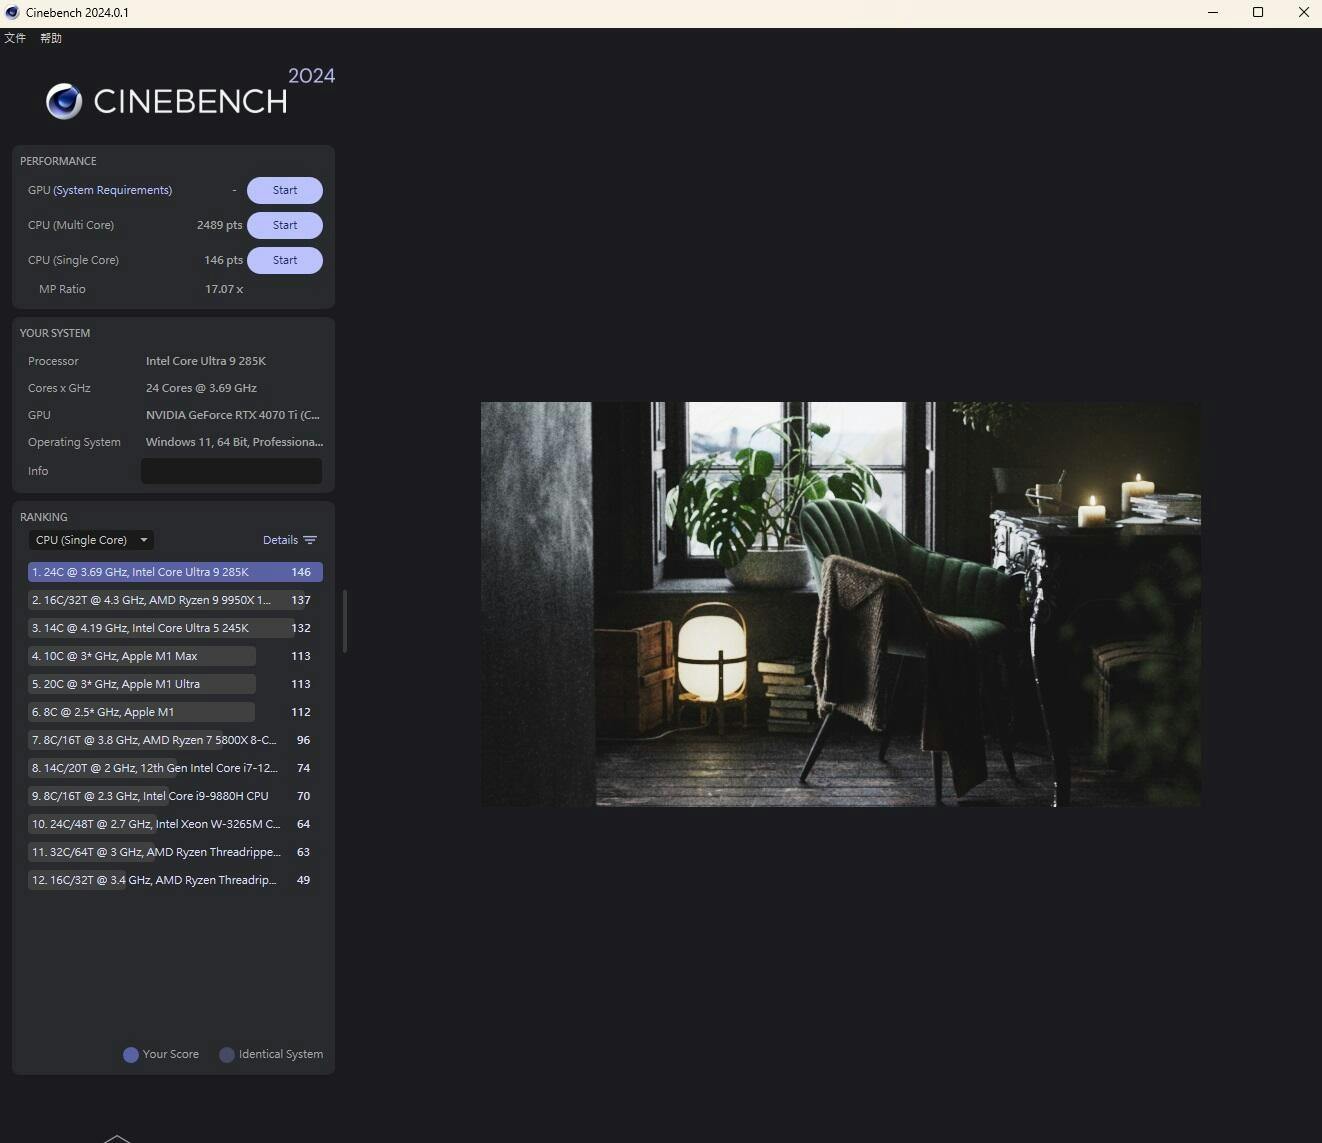The width and height of the screenshot is (1322, 1143).
Task: Click the NVIDIA GeForce RTX 4070 Ti value
Action: coord(233,415)
